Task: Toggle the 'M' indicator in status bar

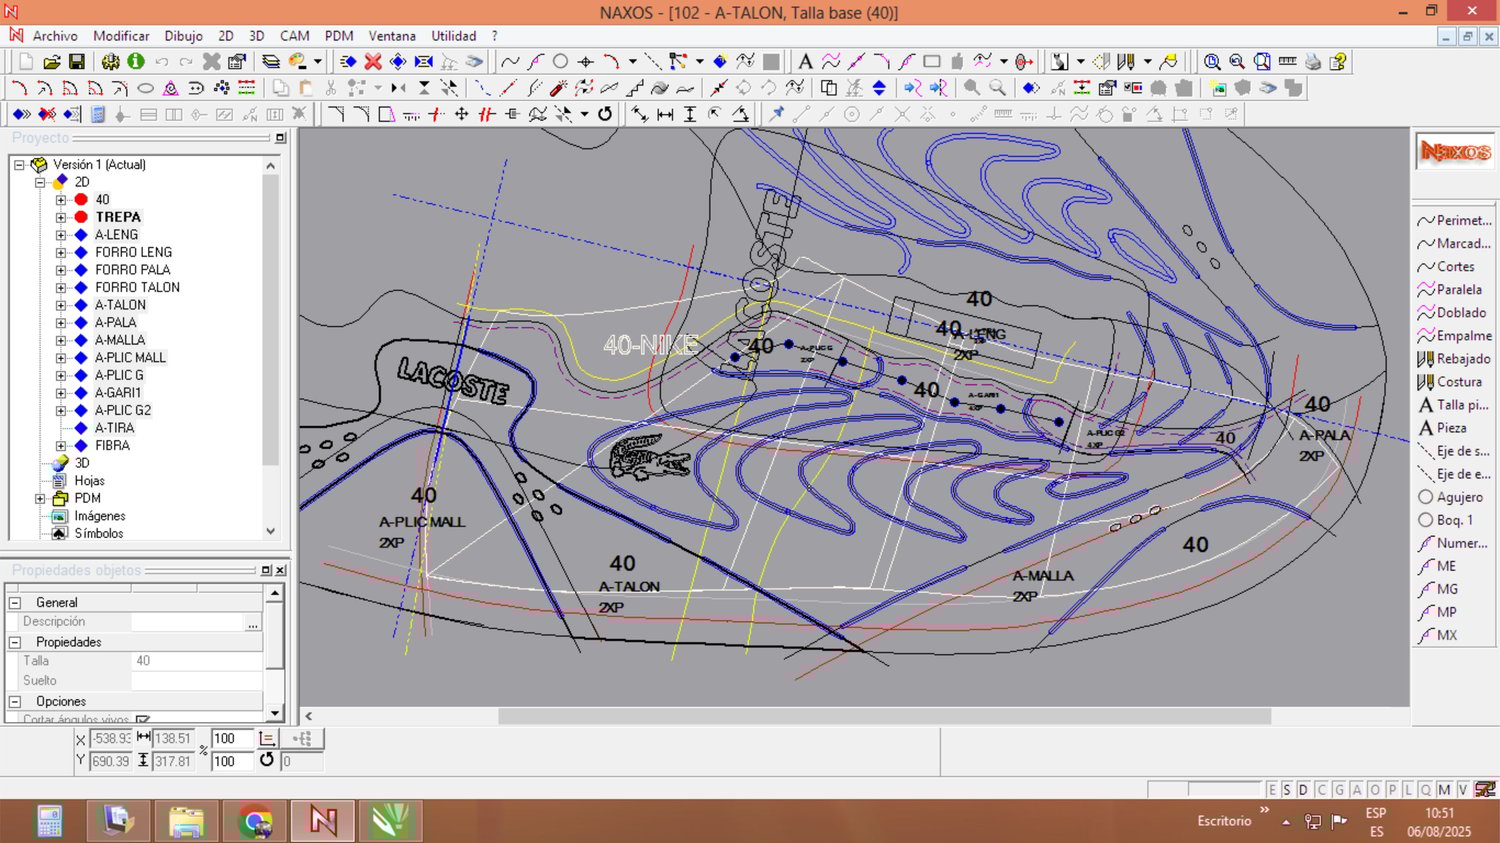Action: [x=1444, y=790]
